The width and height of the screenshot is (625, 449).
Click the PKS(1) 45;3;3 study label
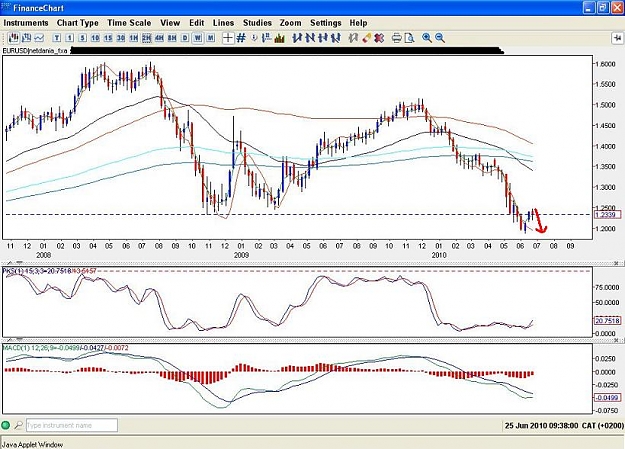[x=50, y=271]
